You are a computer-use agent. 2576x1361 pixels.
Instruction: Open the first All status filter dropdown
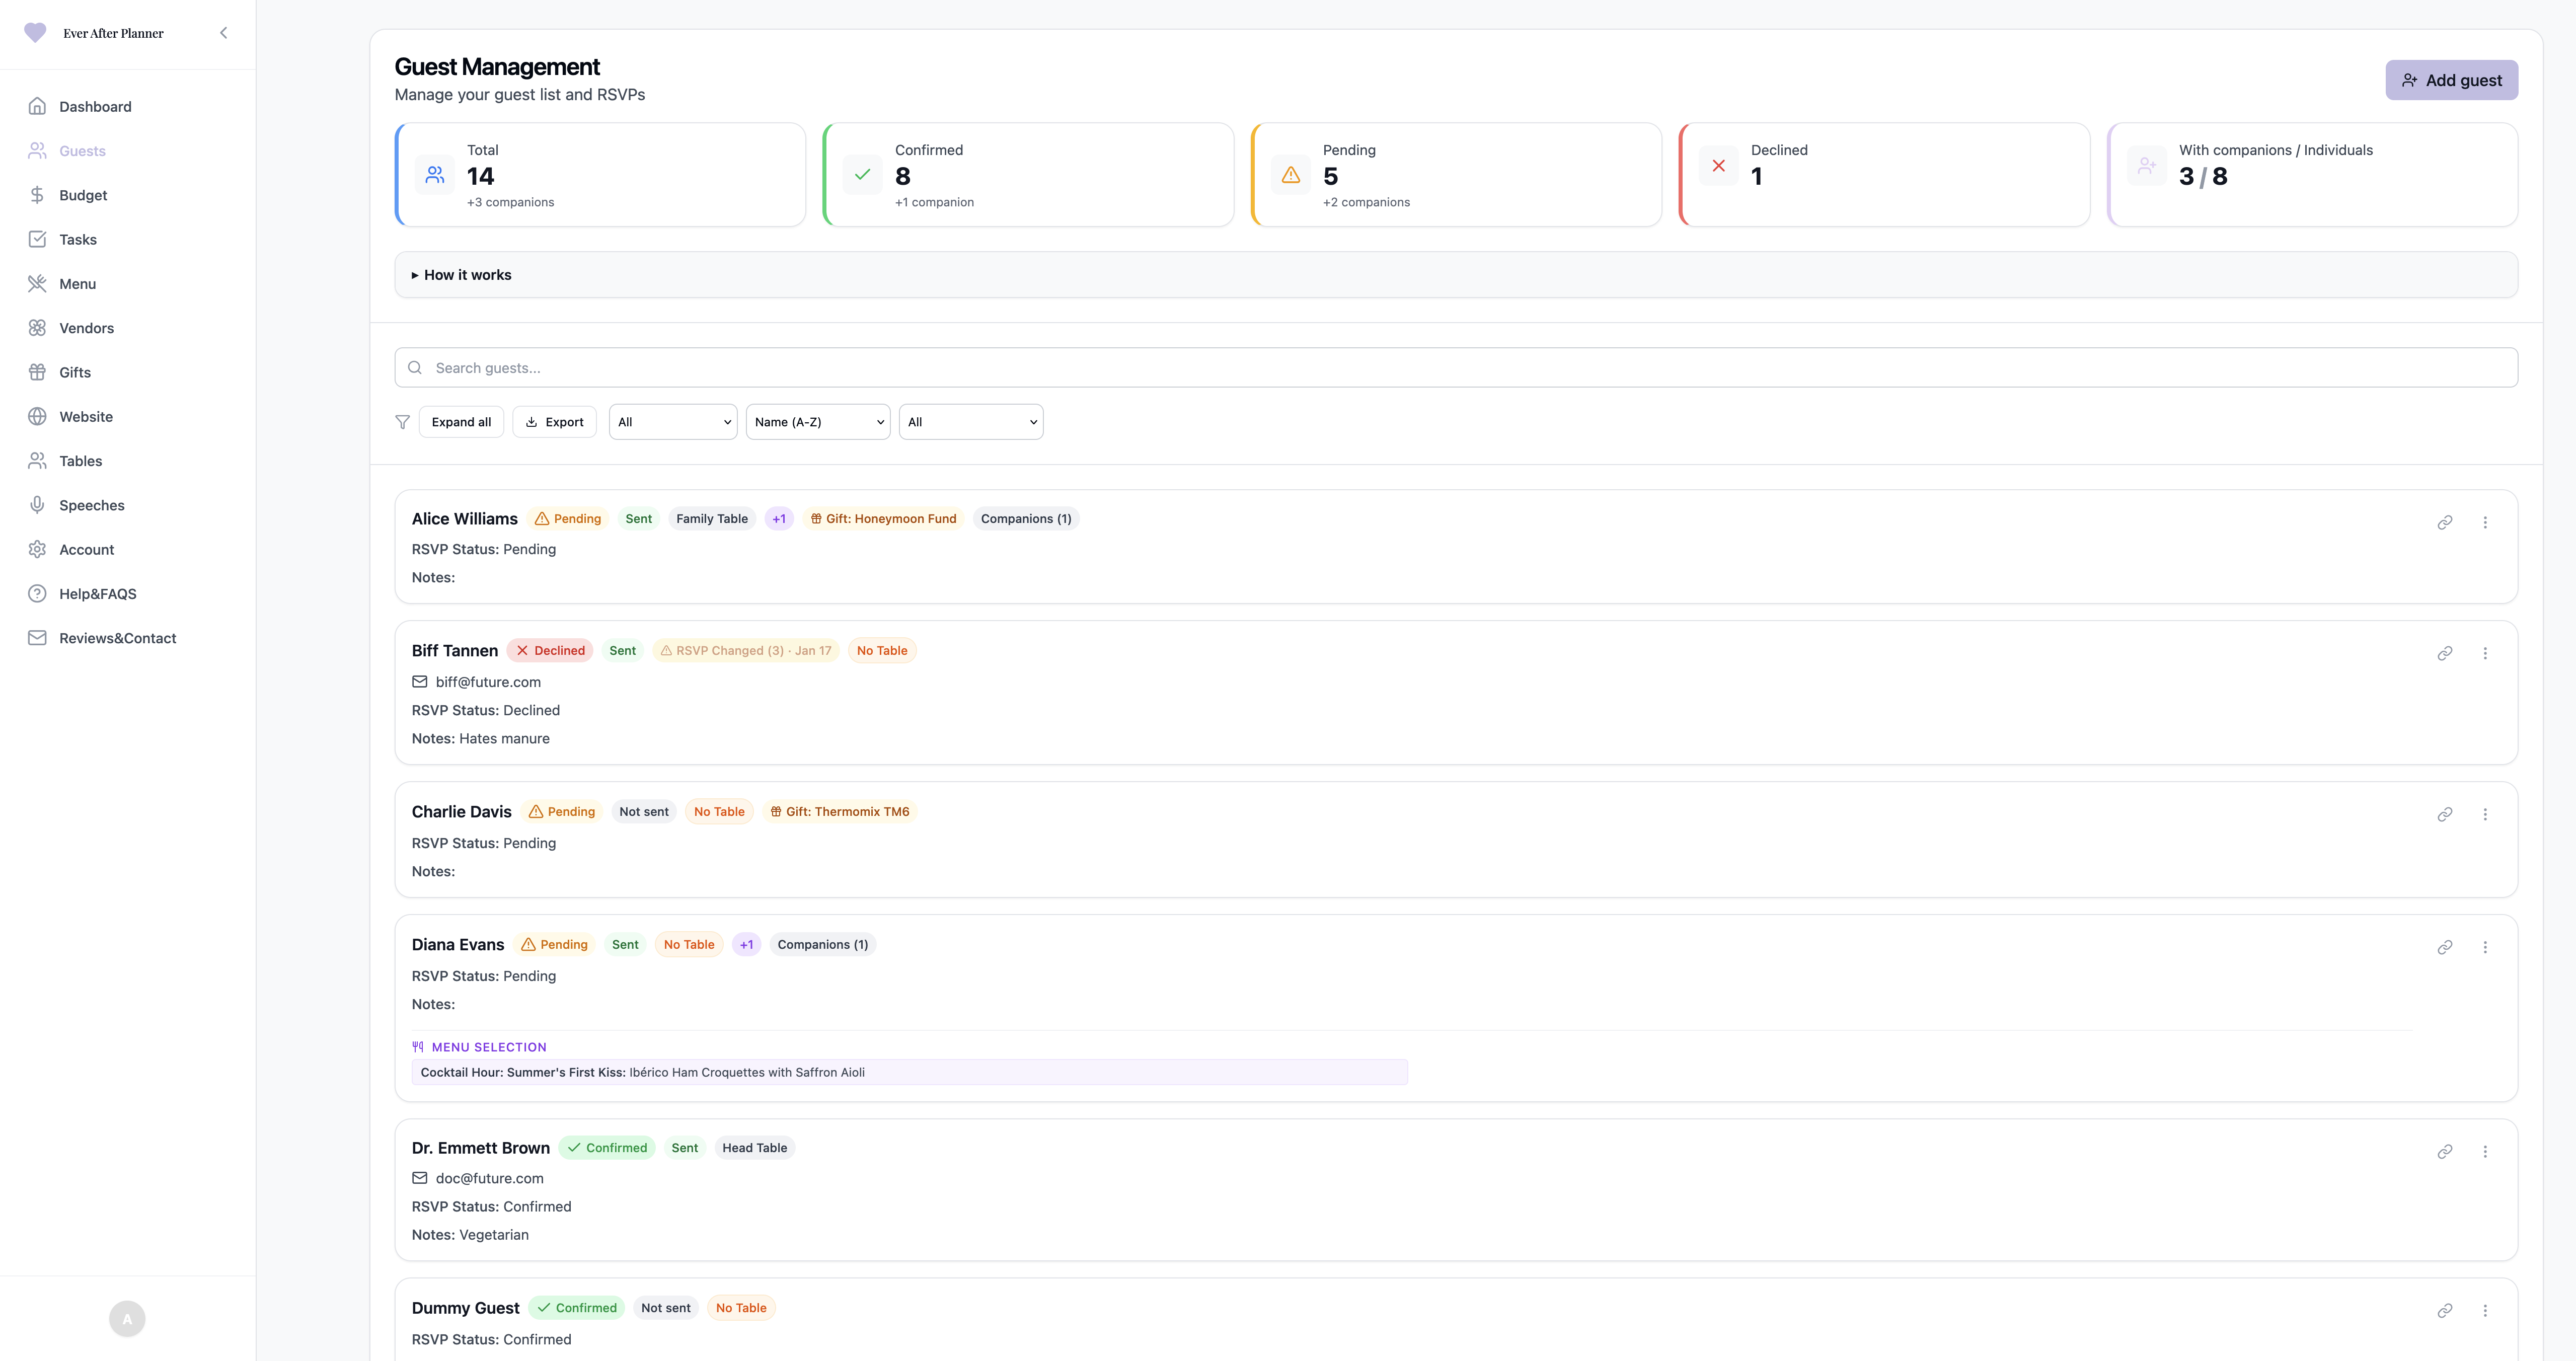672,422
